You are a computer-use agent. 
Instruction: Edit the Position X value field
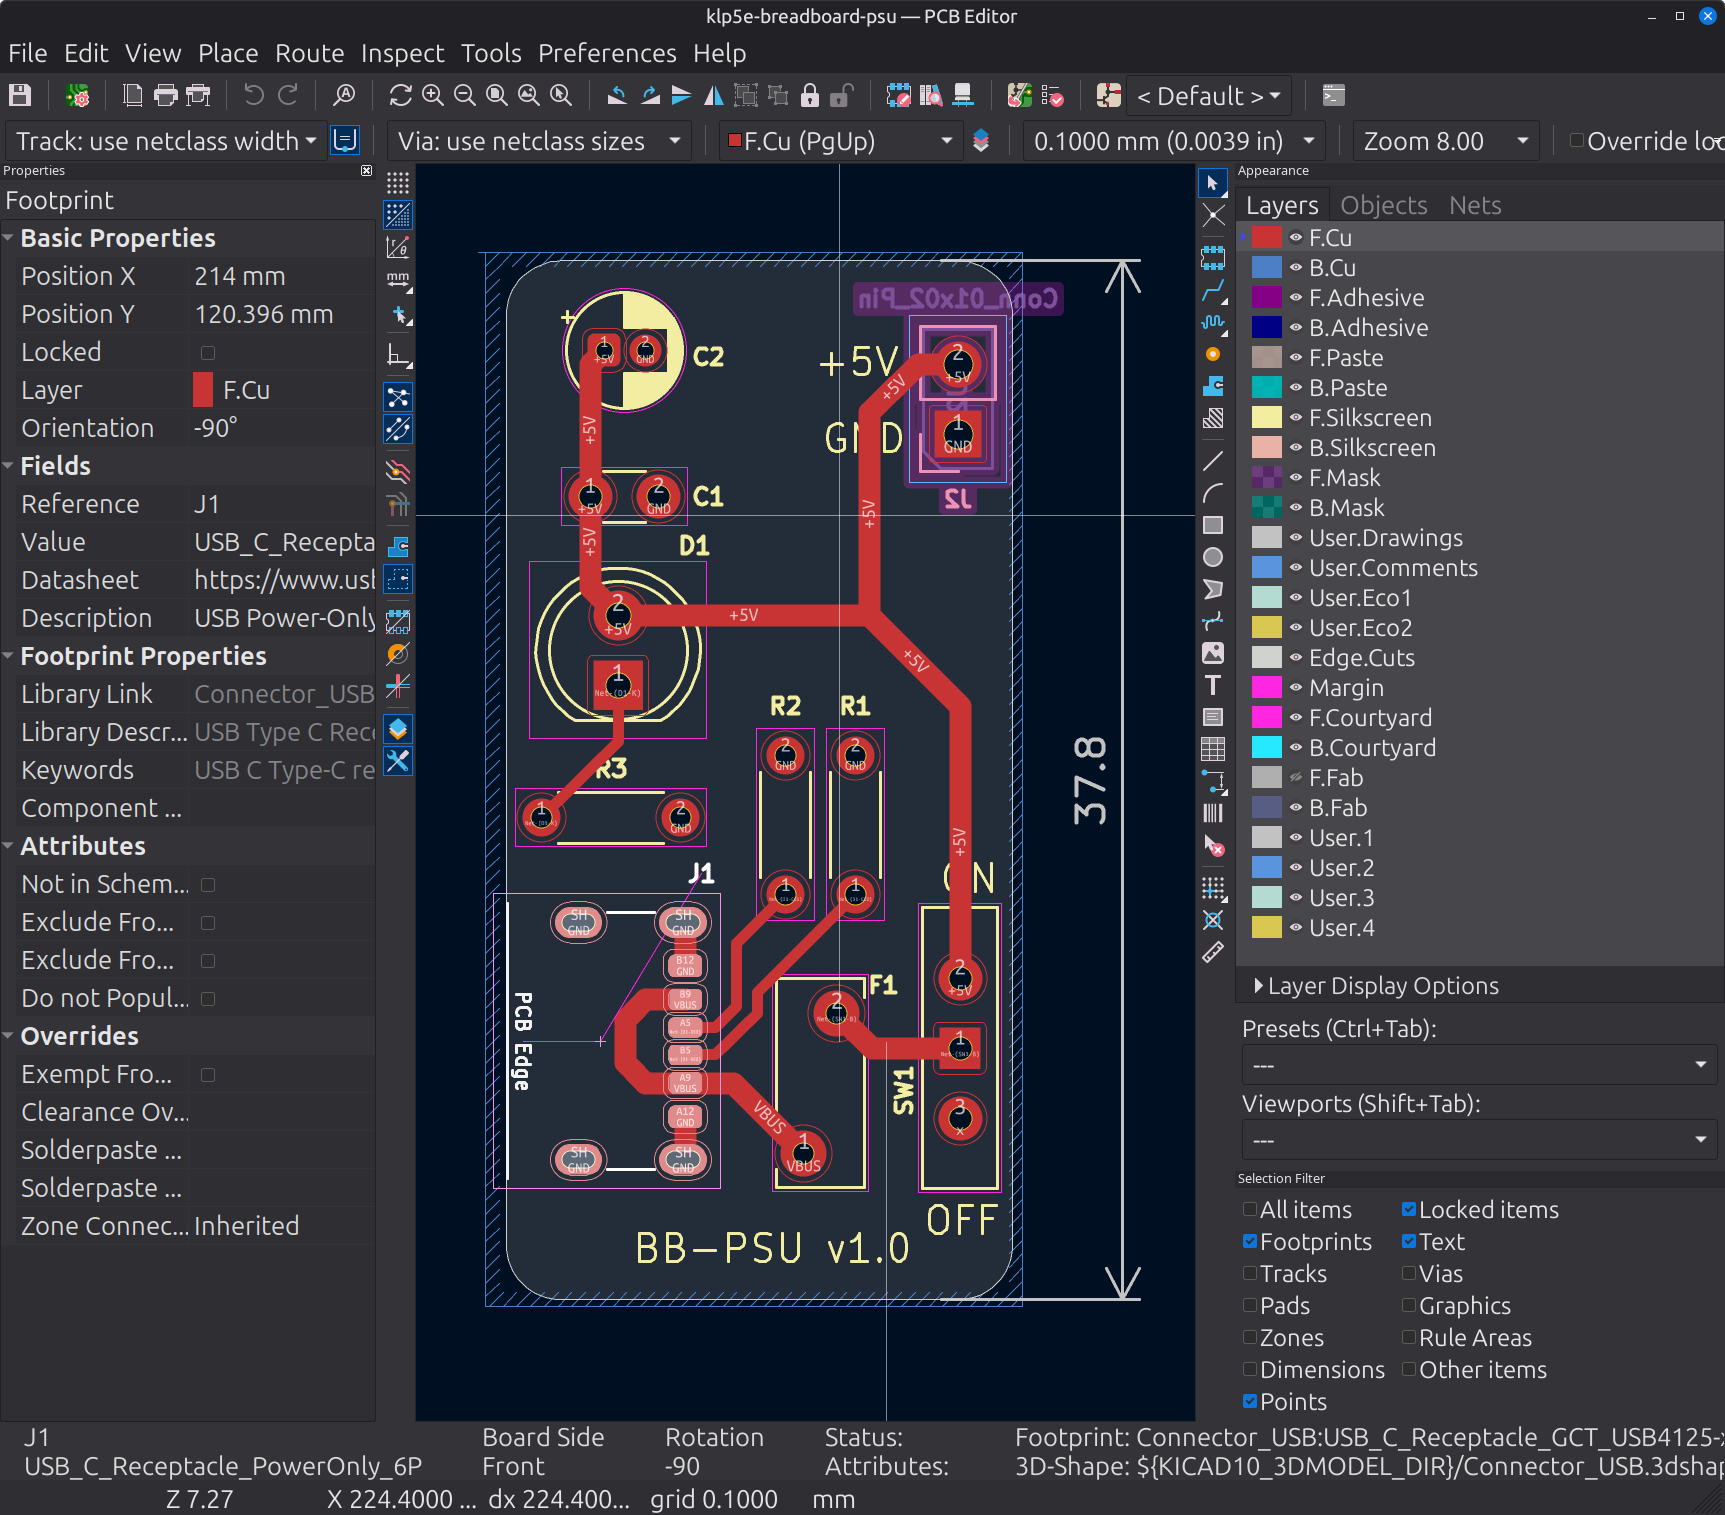pyautogui.click(x=282, y=276)
